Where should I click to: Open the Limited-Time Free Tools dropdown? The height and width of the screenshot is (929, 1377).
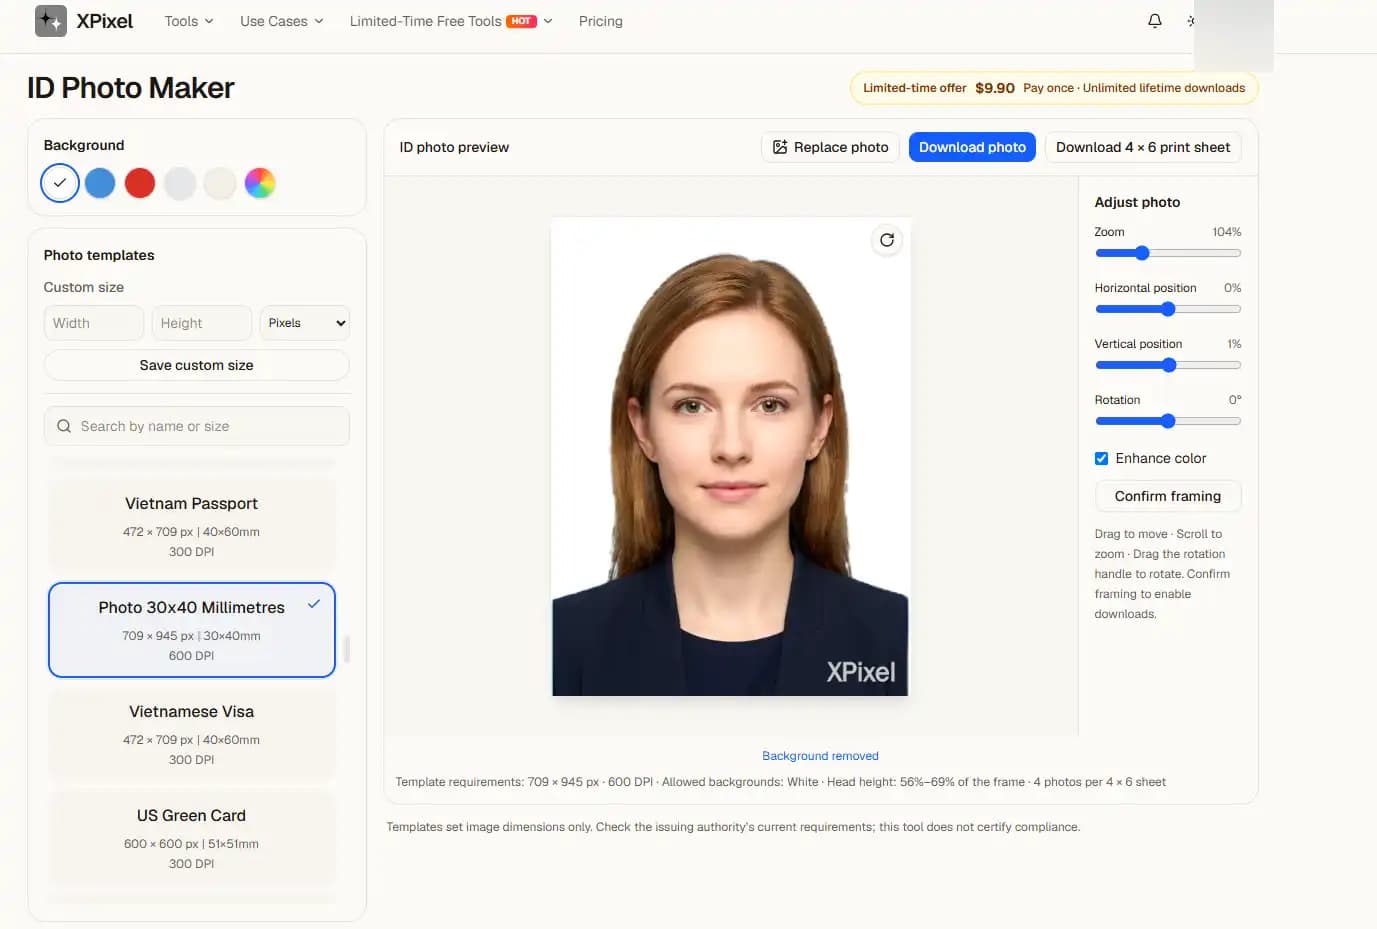451,21
